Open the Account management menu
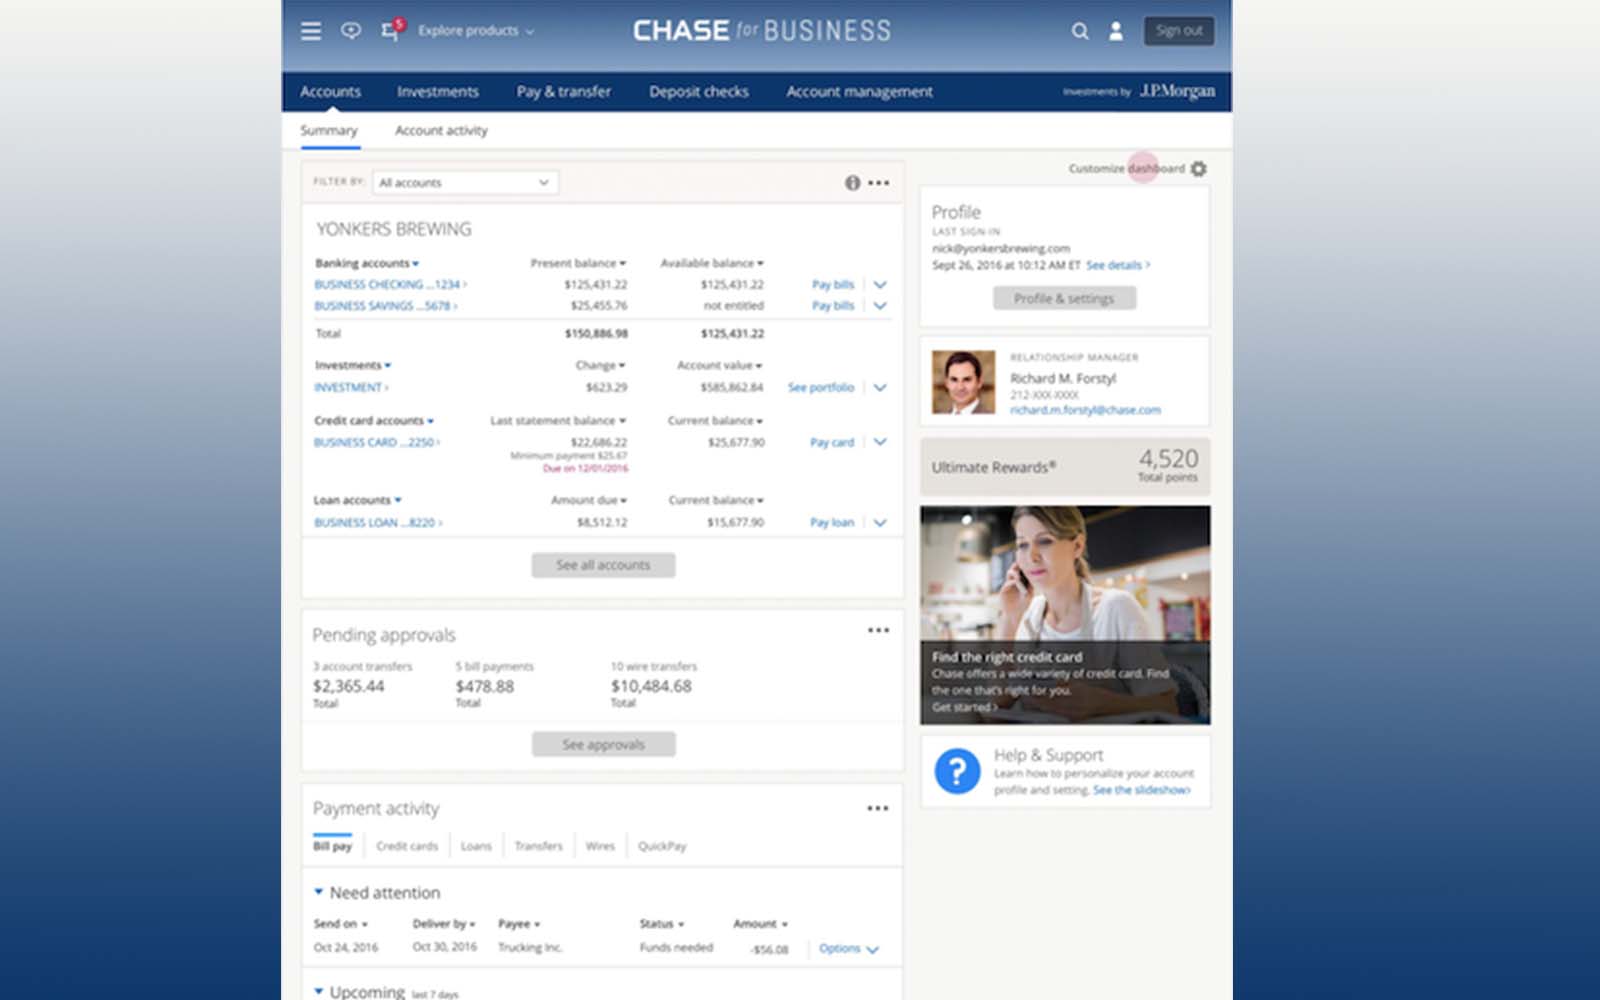This screenshot has height=1000, width=1600. [859, 92]
